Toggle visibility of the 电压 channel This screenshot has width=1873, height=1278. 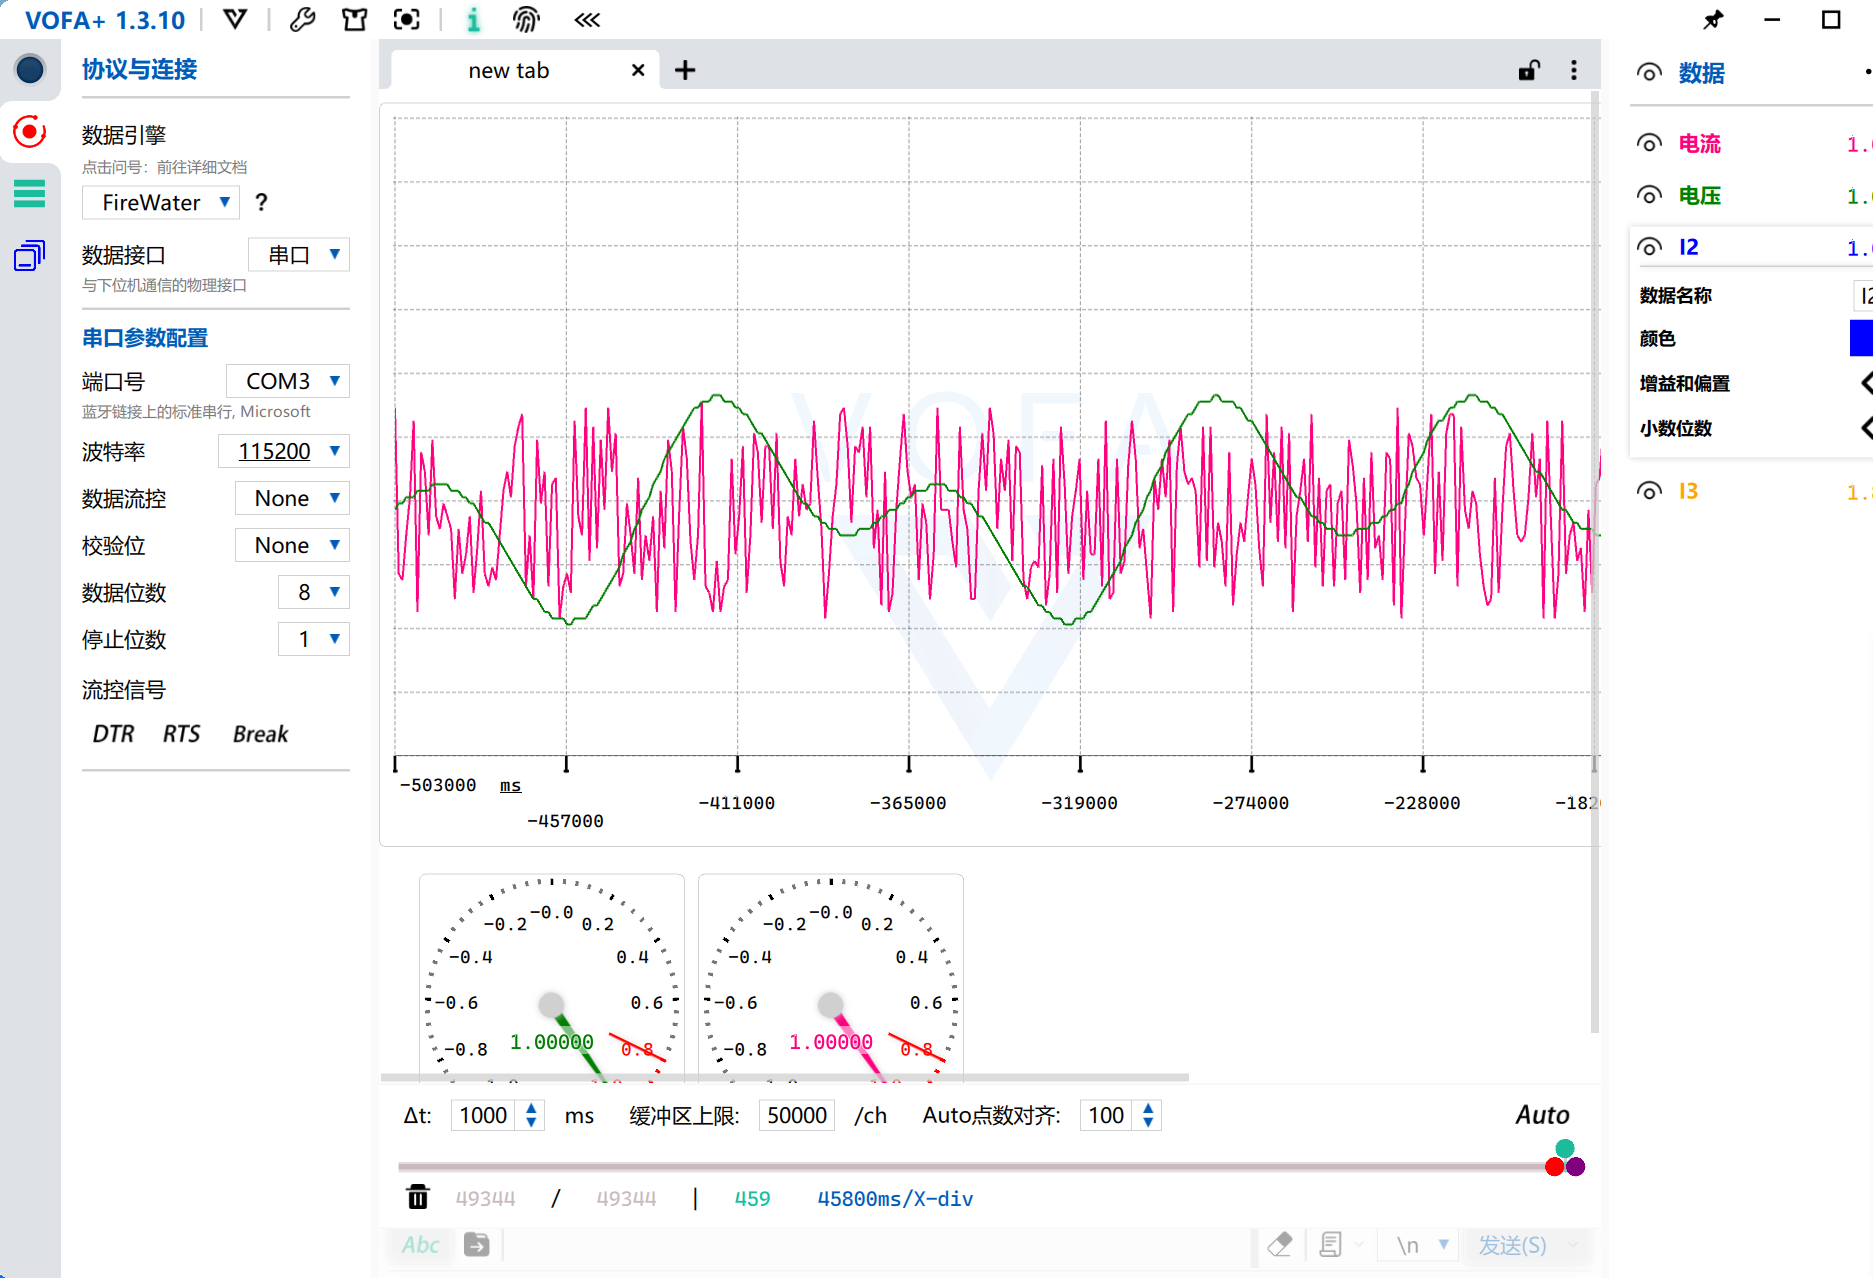point(1649,195)
